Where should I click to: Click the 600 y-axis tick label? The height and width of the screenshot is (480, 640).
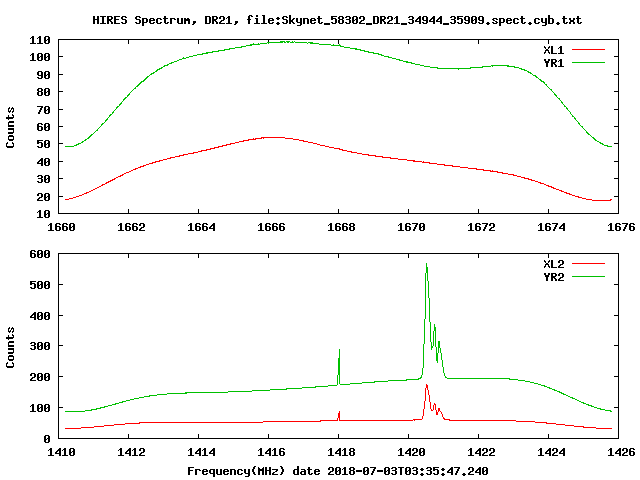tap(40, 254)
